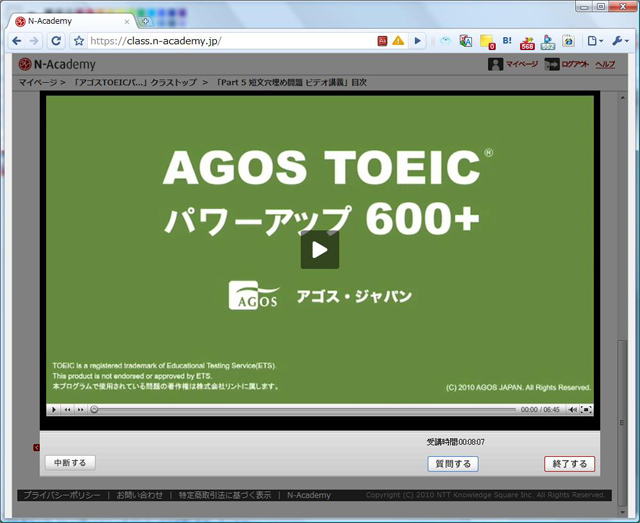The height and width of the screenshot is (523, 640).
Task: Start video with center play button
Action: [x=320, y=250]
